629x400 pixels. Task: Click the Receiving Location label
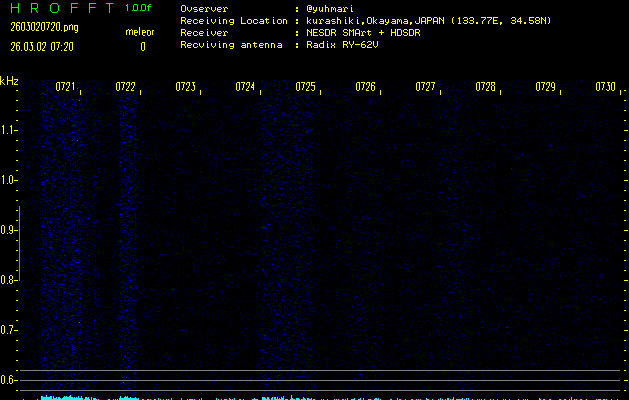[x=234, y=21]
